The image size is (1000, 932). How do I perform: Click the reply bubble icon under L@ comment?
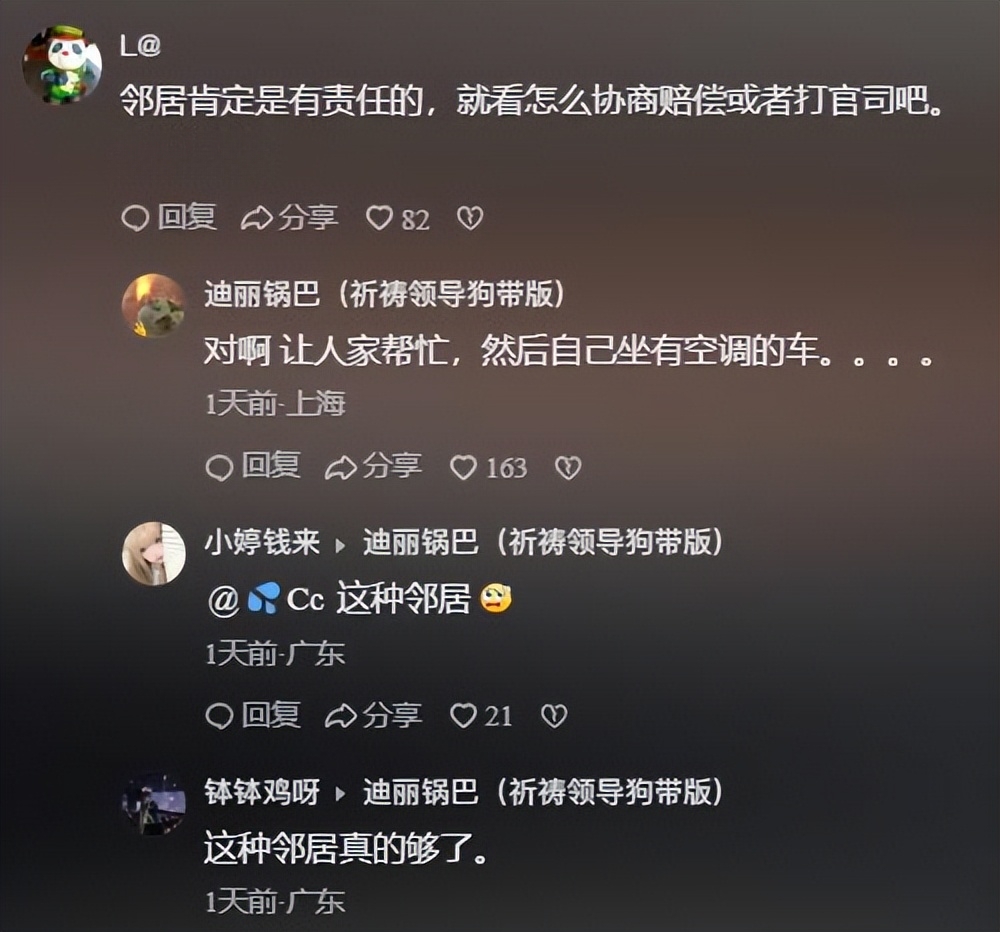135,218
